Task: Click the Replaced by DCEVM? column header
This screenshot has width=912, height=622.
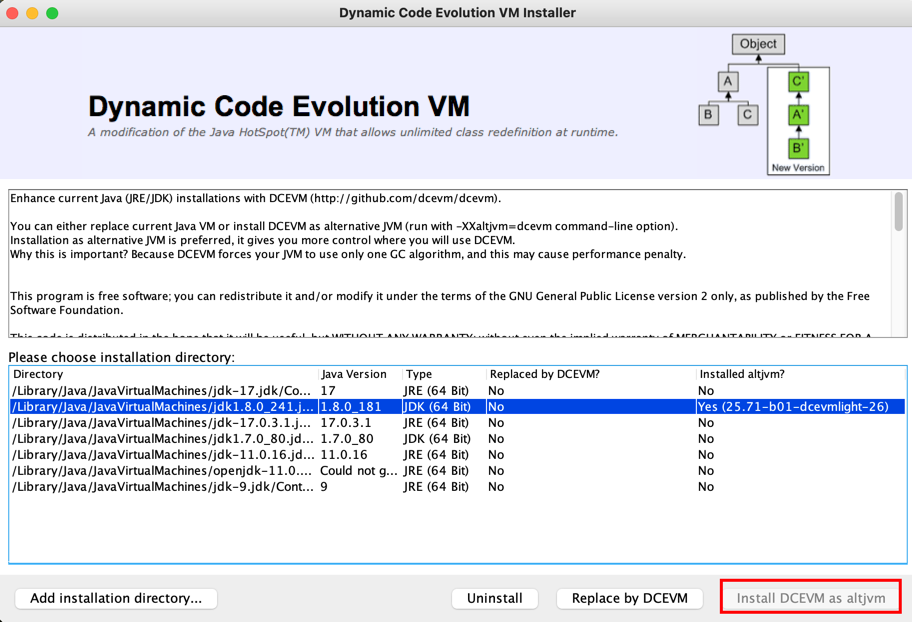Action: coord(591,374)
